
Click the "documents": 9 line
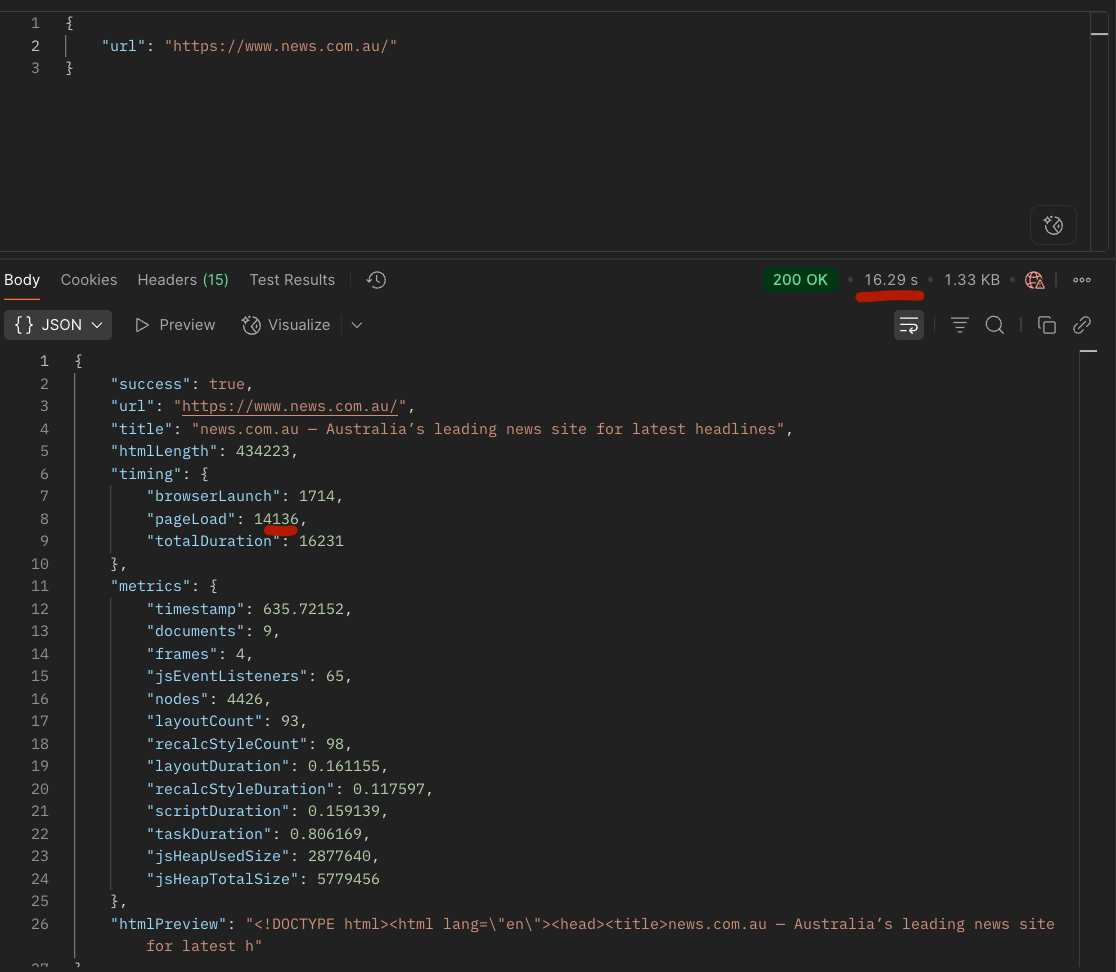coord(213,631)
